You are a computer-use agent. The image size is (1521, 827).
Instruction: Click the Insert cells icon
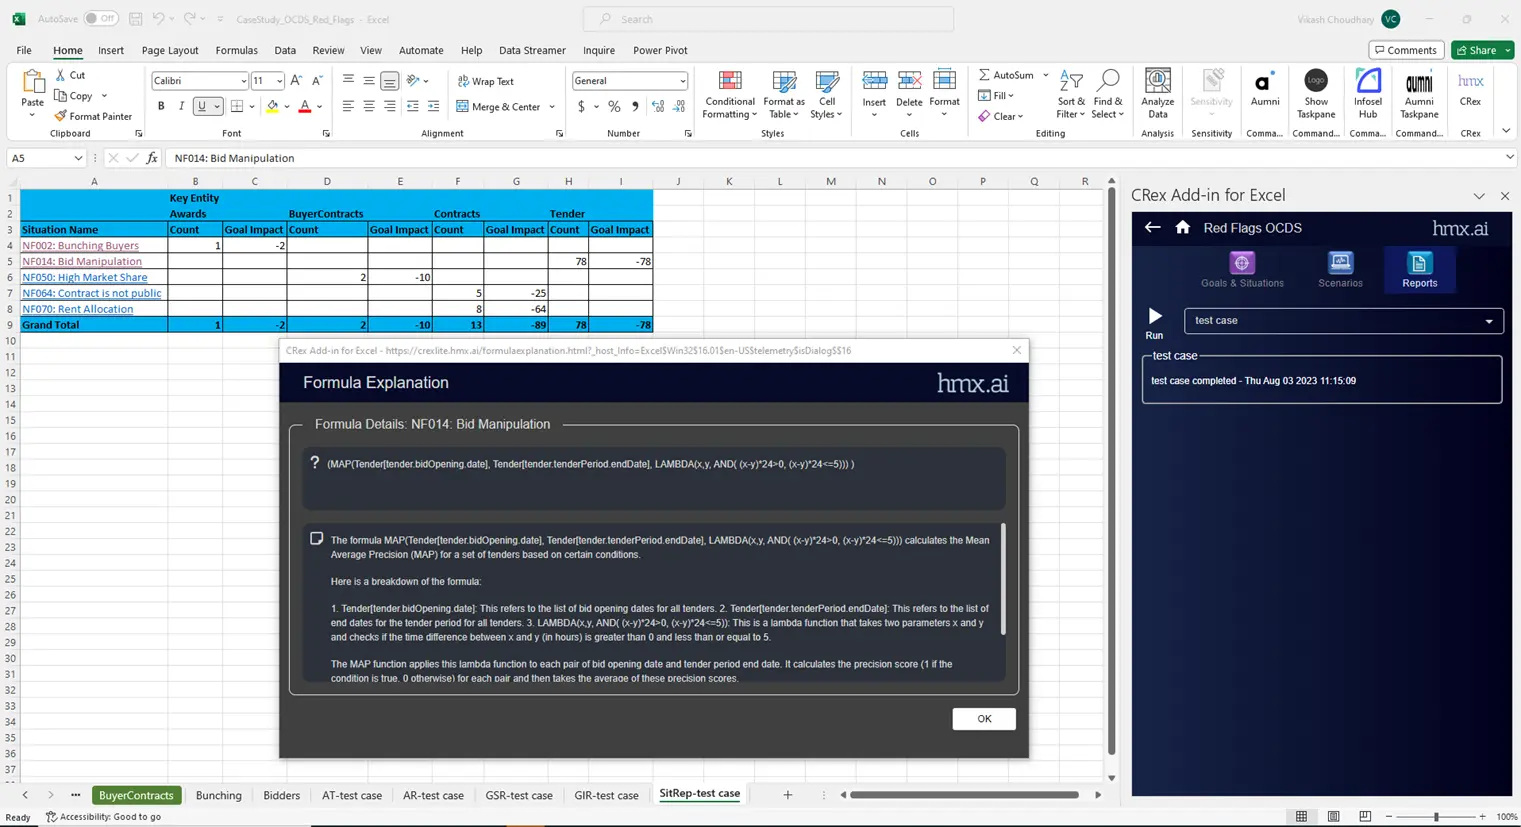click(874, 81)
